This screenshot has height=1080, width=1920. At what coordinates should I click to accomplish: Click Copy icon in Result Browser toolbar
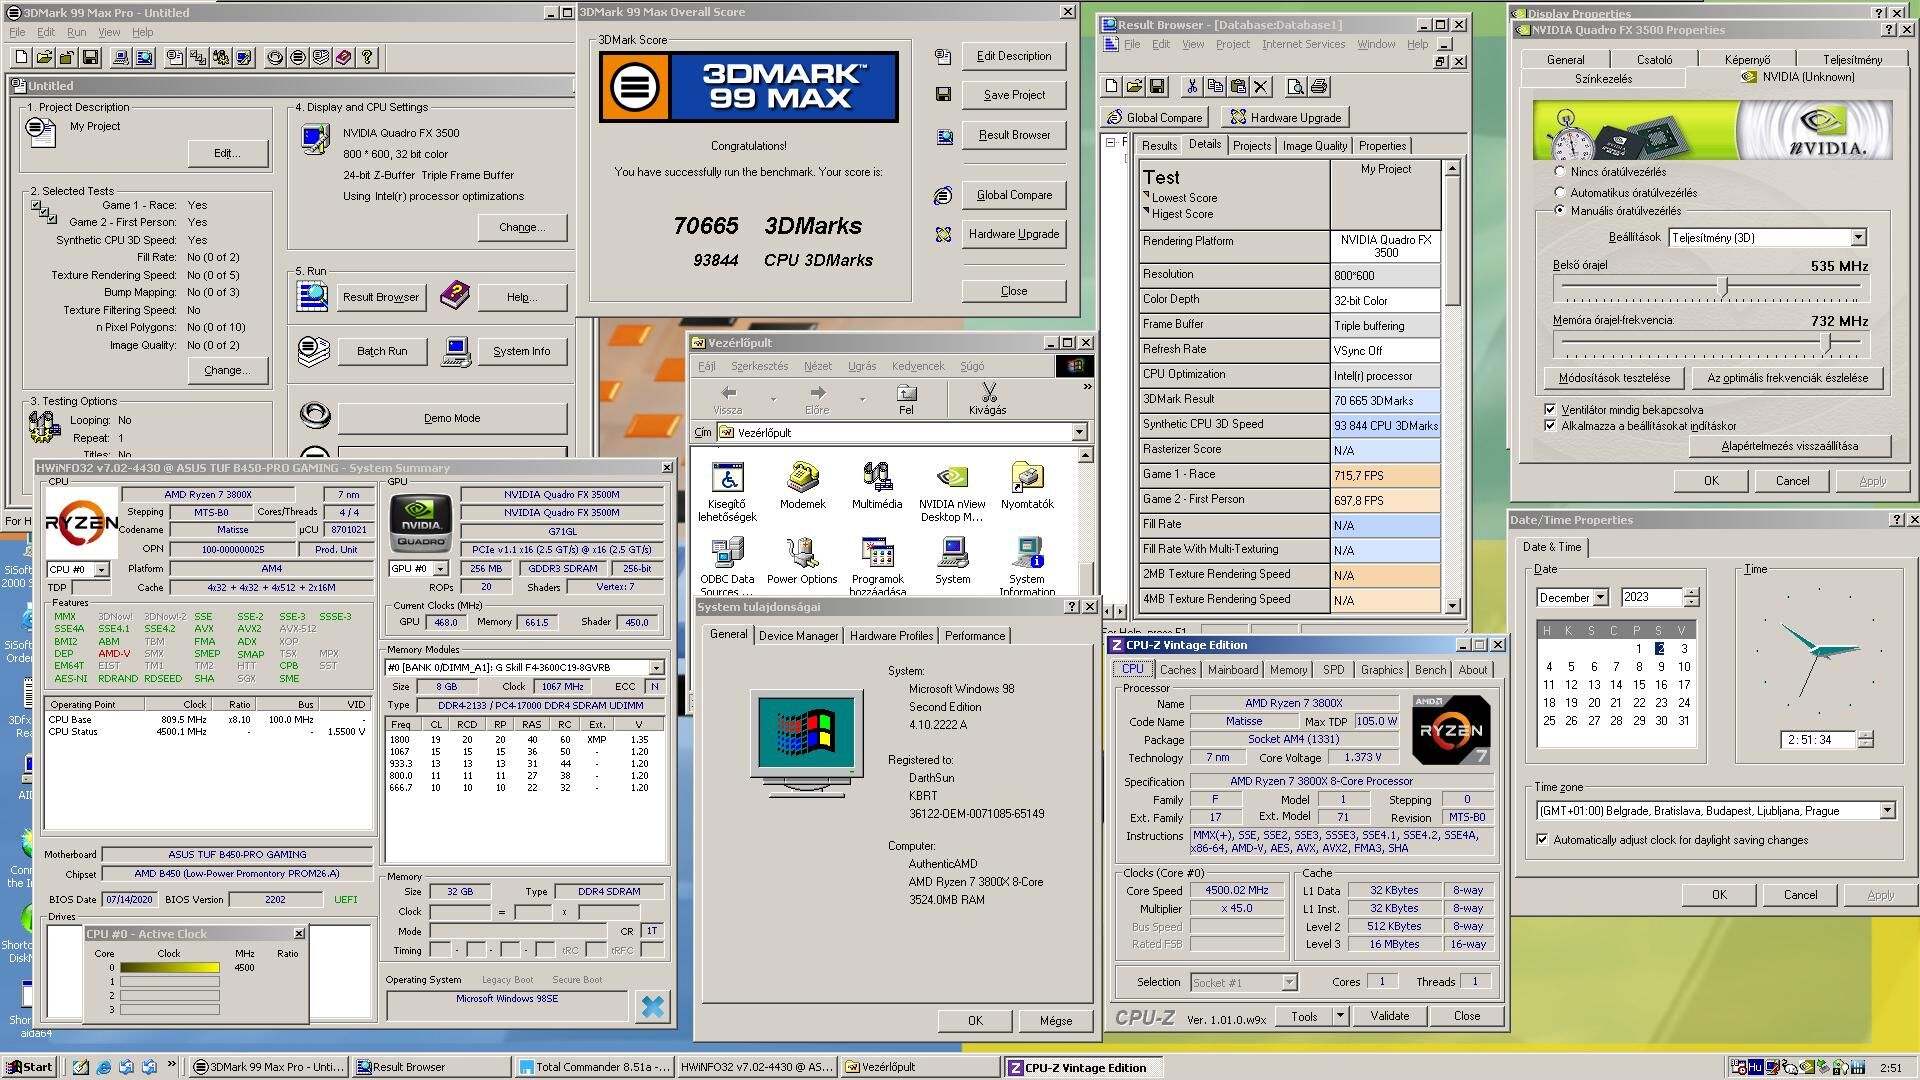pyautogui.click(x=1215, y=87)
